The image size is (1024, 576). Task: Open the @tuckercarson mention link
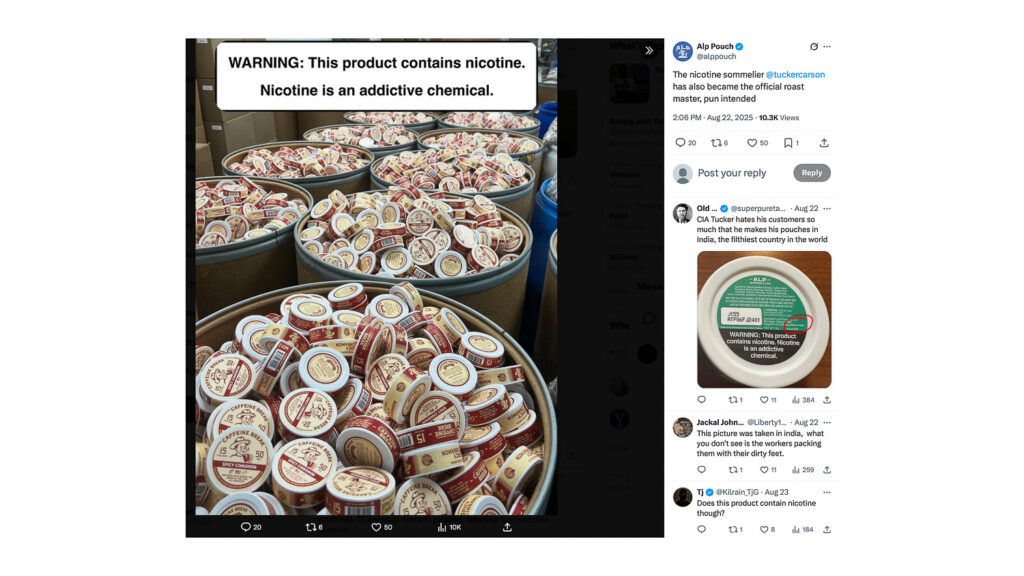pyautogui.click(x=795, y=74)
